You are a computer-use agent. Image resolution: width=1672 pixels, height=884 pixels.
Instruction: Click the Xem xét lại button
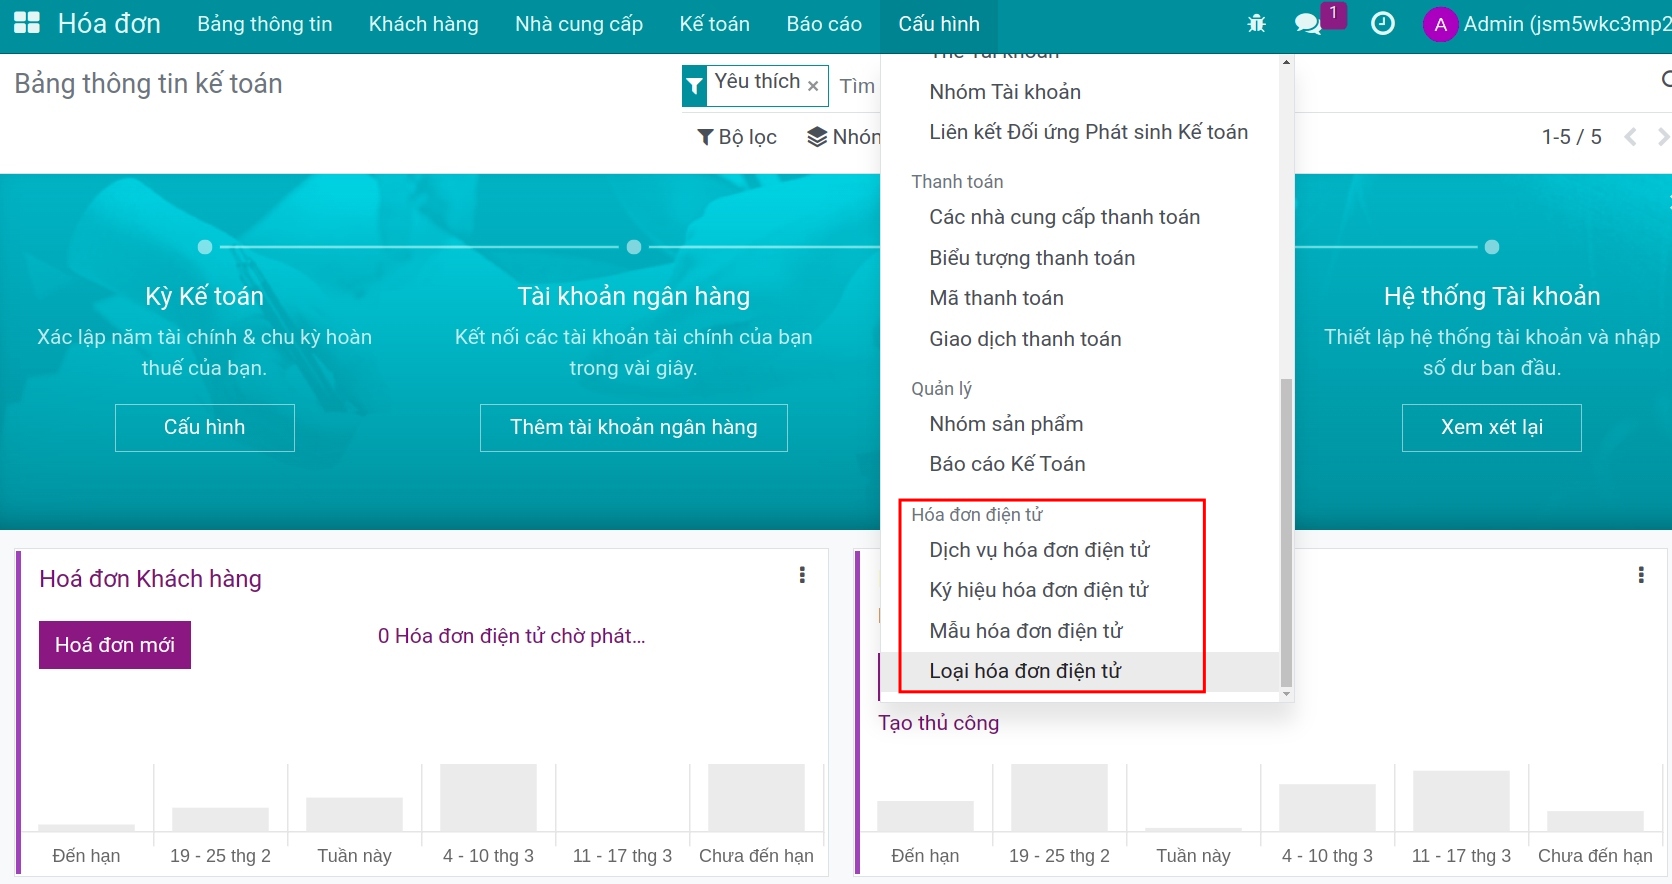pos(1492,427)
